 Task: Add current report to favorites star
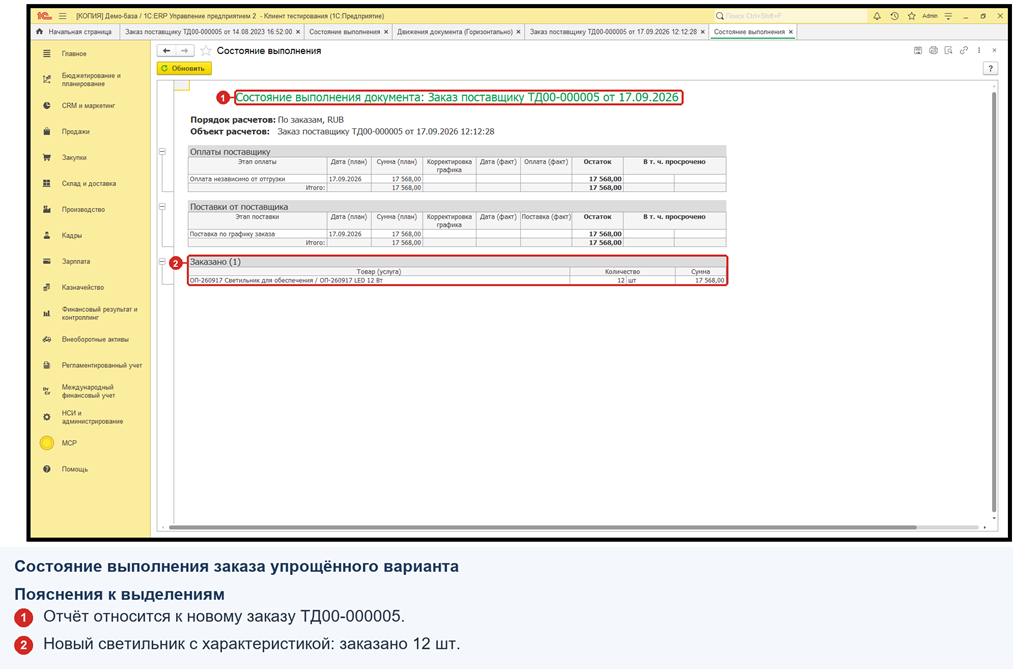point(205,50)
